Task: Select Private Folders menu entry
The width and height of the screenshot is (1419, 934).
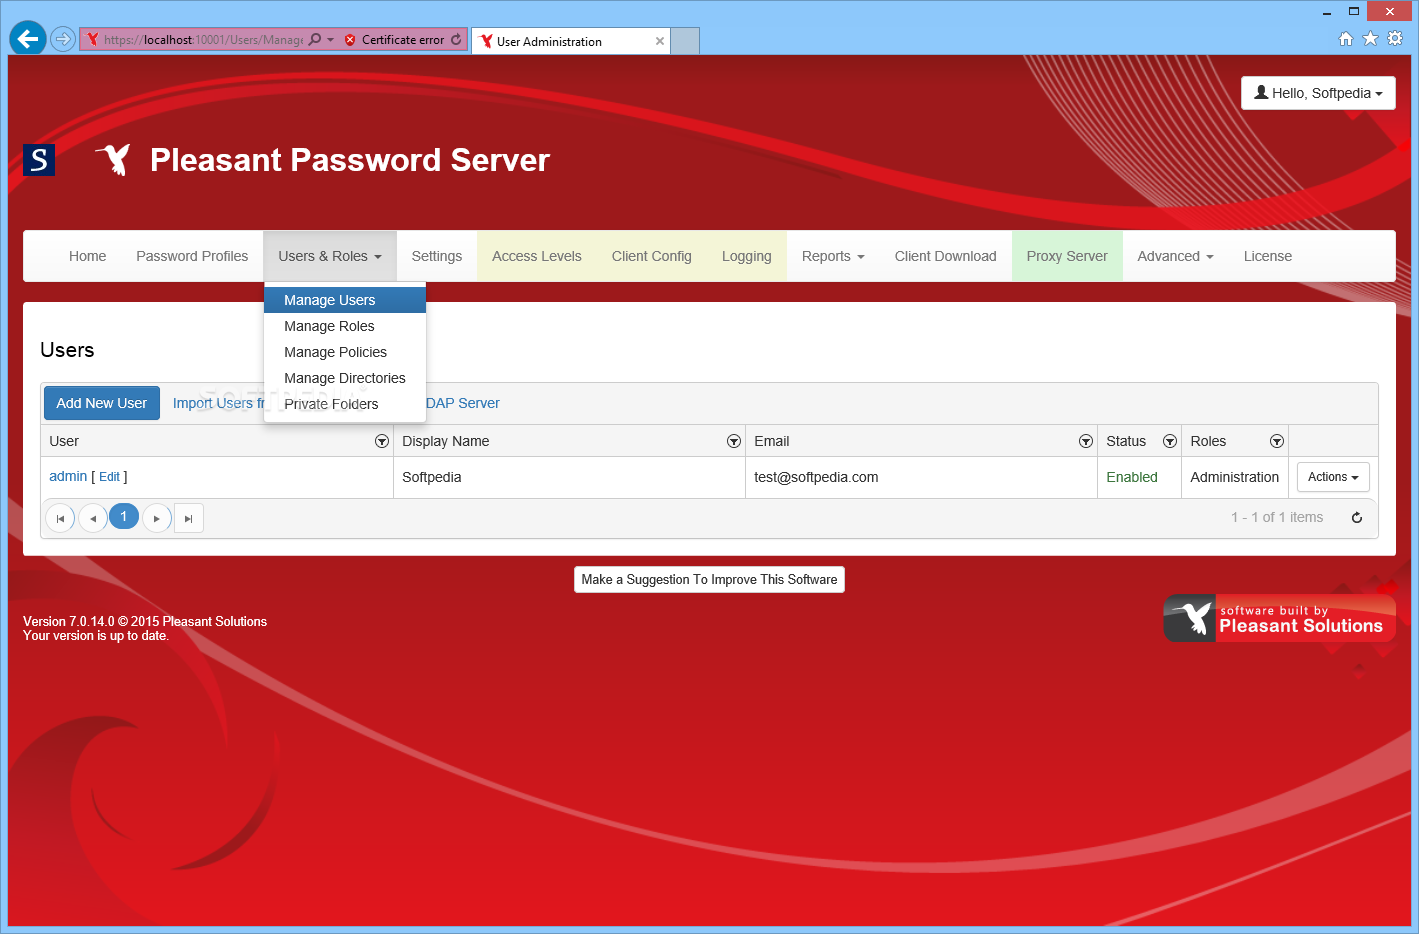Action: point(345,404)
